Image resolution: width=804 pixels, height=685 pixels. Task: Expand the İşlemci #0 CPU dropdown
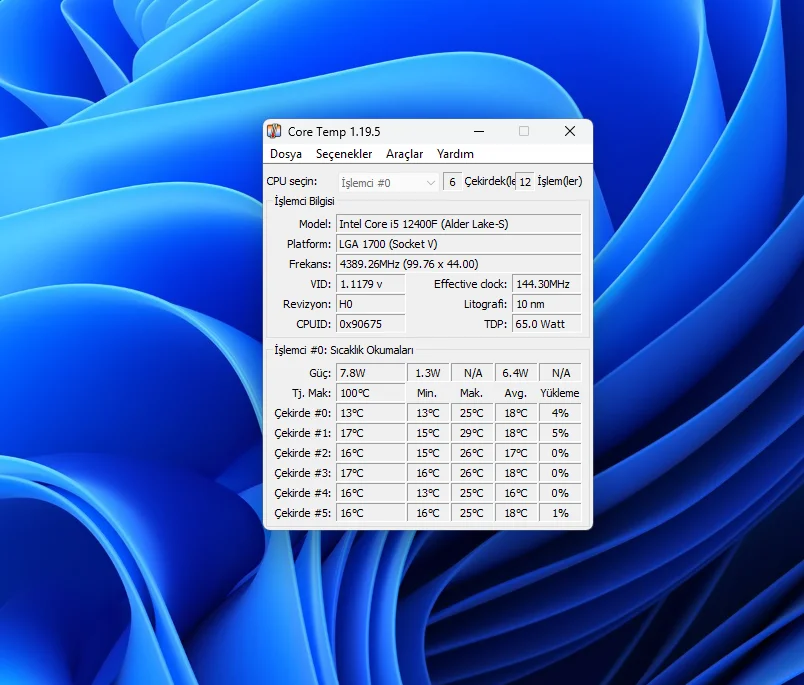pos(388,183)
